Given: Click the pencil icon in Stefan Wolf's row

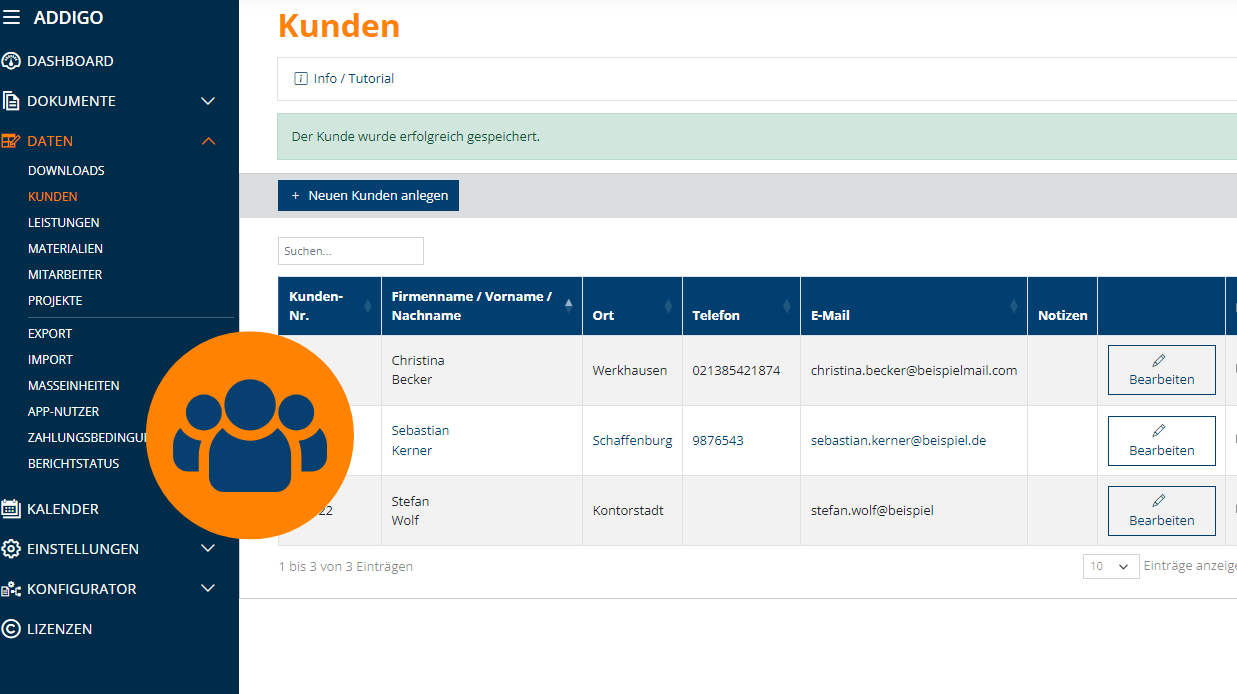Looking at the screenshot, I should pos(1160,501).
